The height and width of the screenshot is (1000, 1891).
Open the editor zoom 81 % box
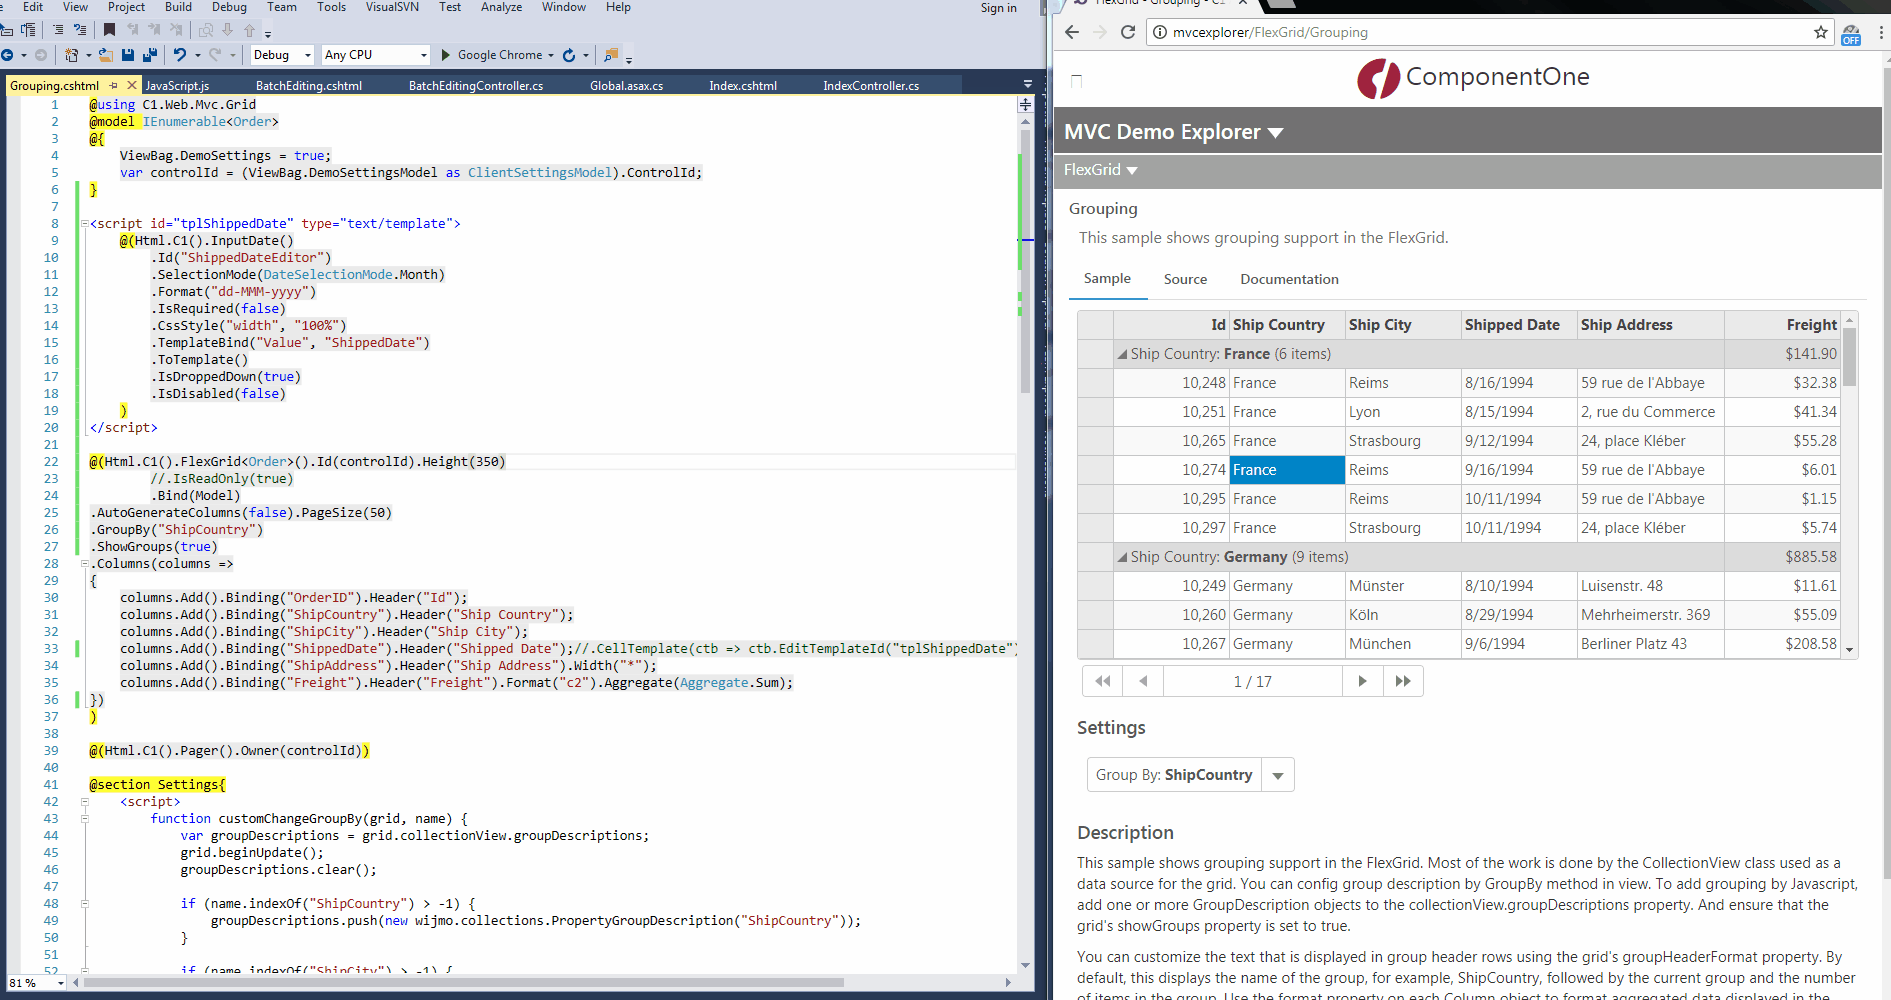click(36, 983)
